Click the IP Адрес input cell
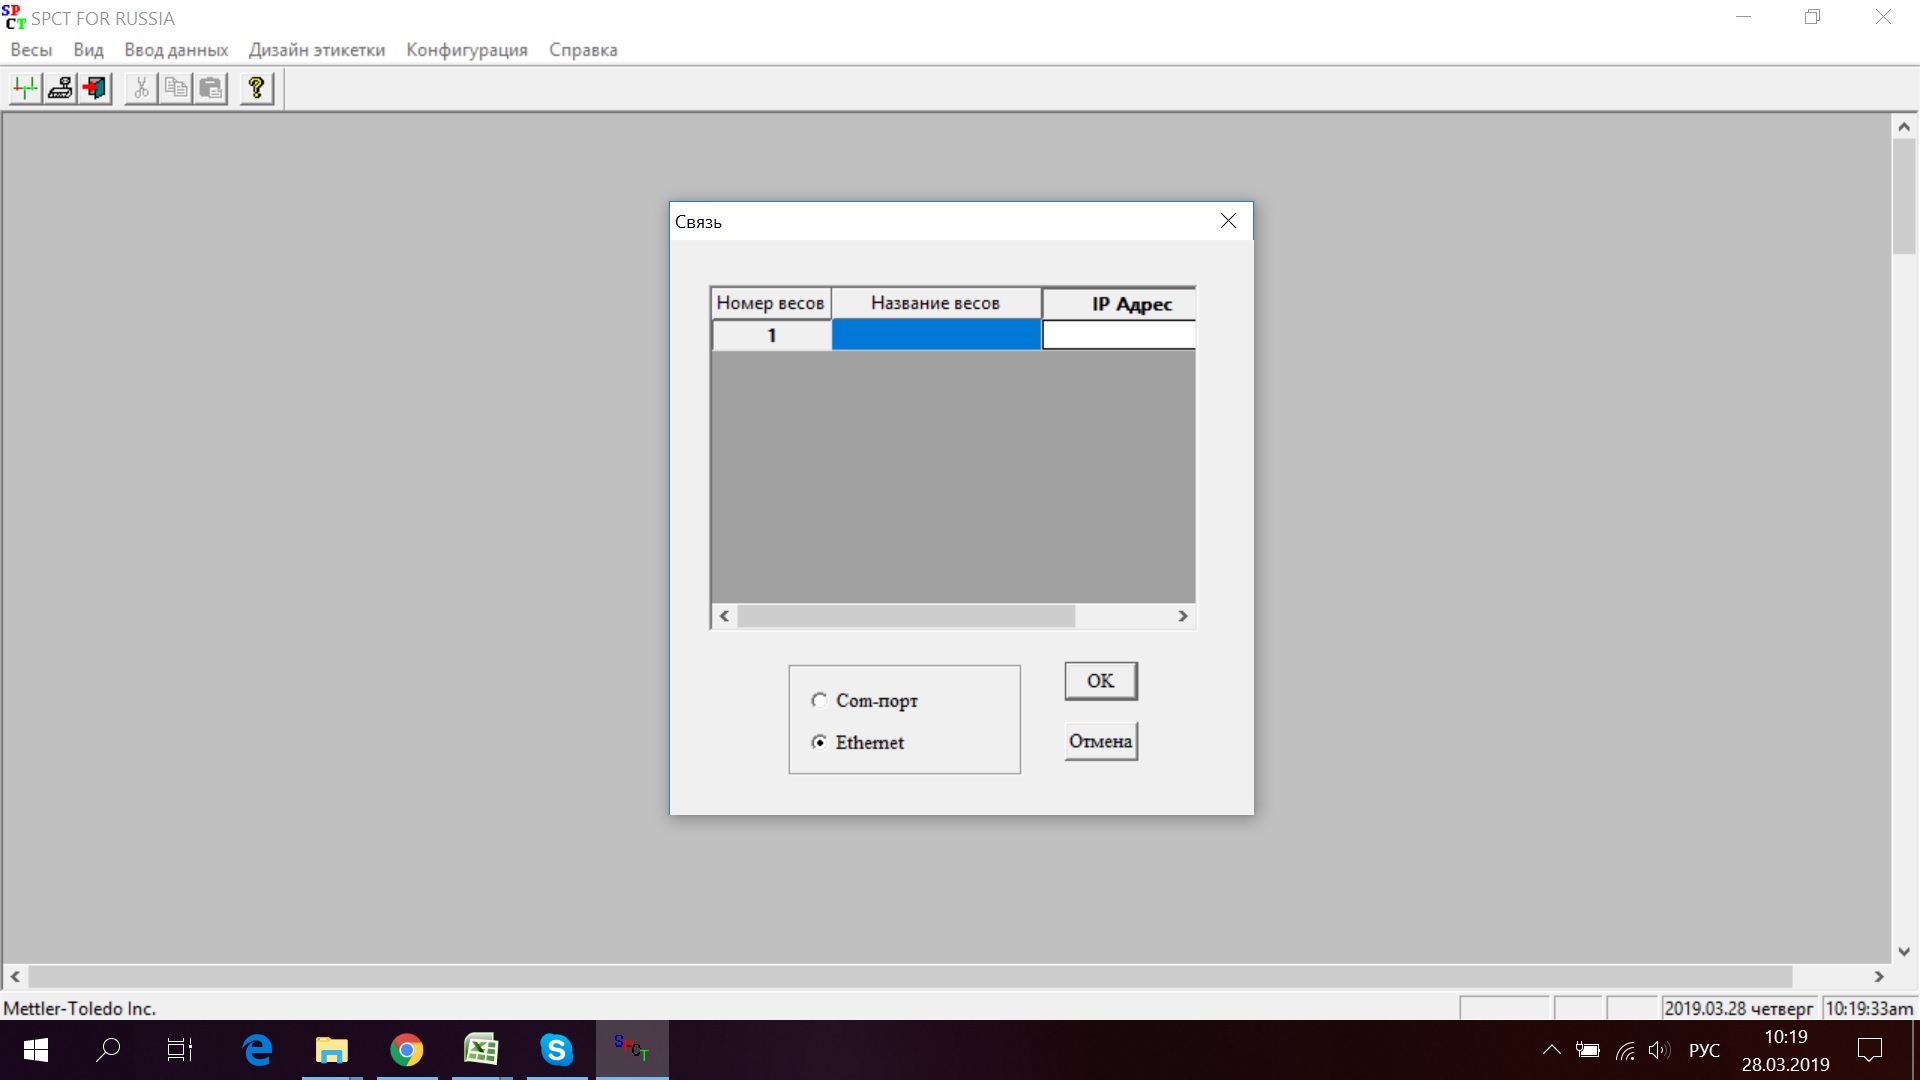1920x1080 pixels. pos(1118,335)
